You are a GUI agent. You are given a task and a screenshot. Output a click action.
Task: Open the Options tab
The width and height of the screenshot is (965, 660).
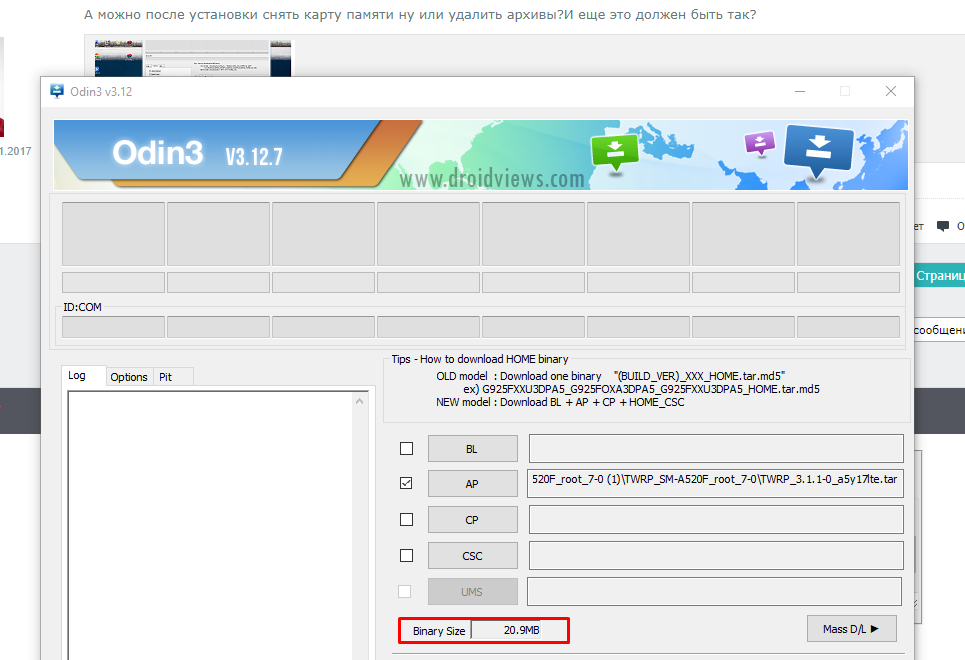(129, 377)
